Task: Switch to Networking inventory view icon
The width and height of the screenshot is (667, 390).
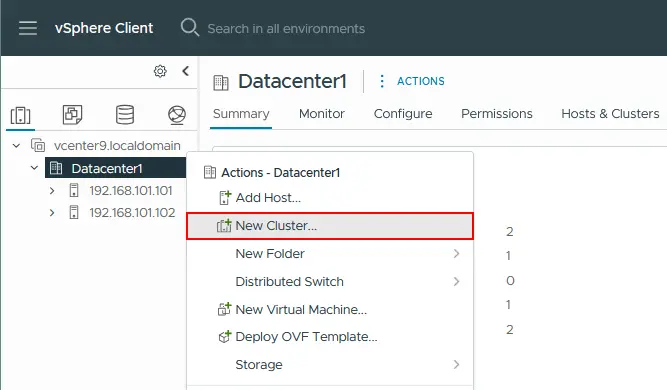Action: click(x=177, y=114)
